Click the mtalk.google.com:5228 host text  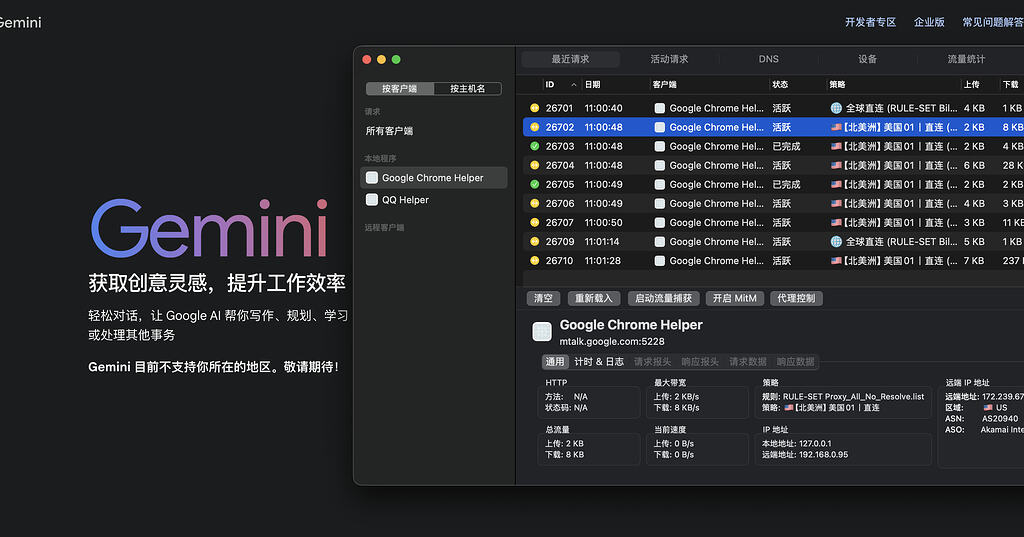tap(612, 341)
